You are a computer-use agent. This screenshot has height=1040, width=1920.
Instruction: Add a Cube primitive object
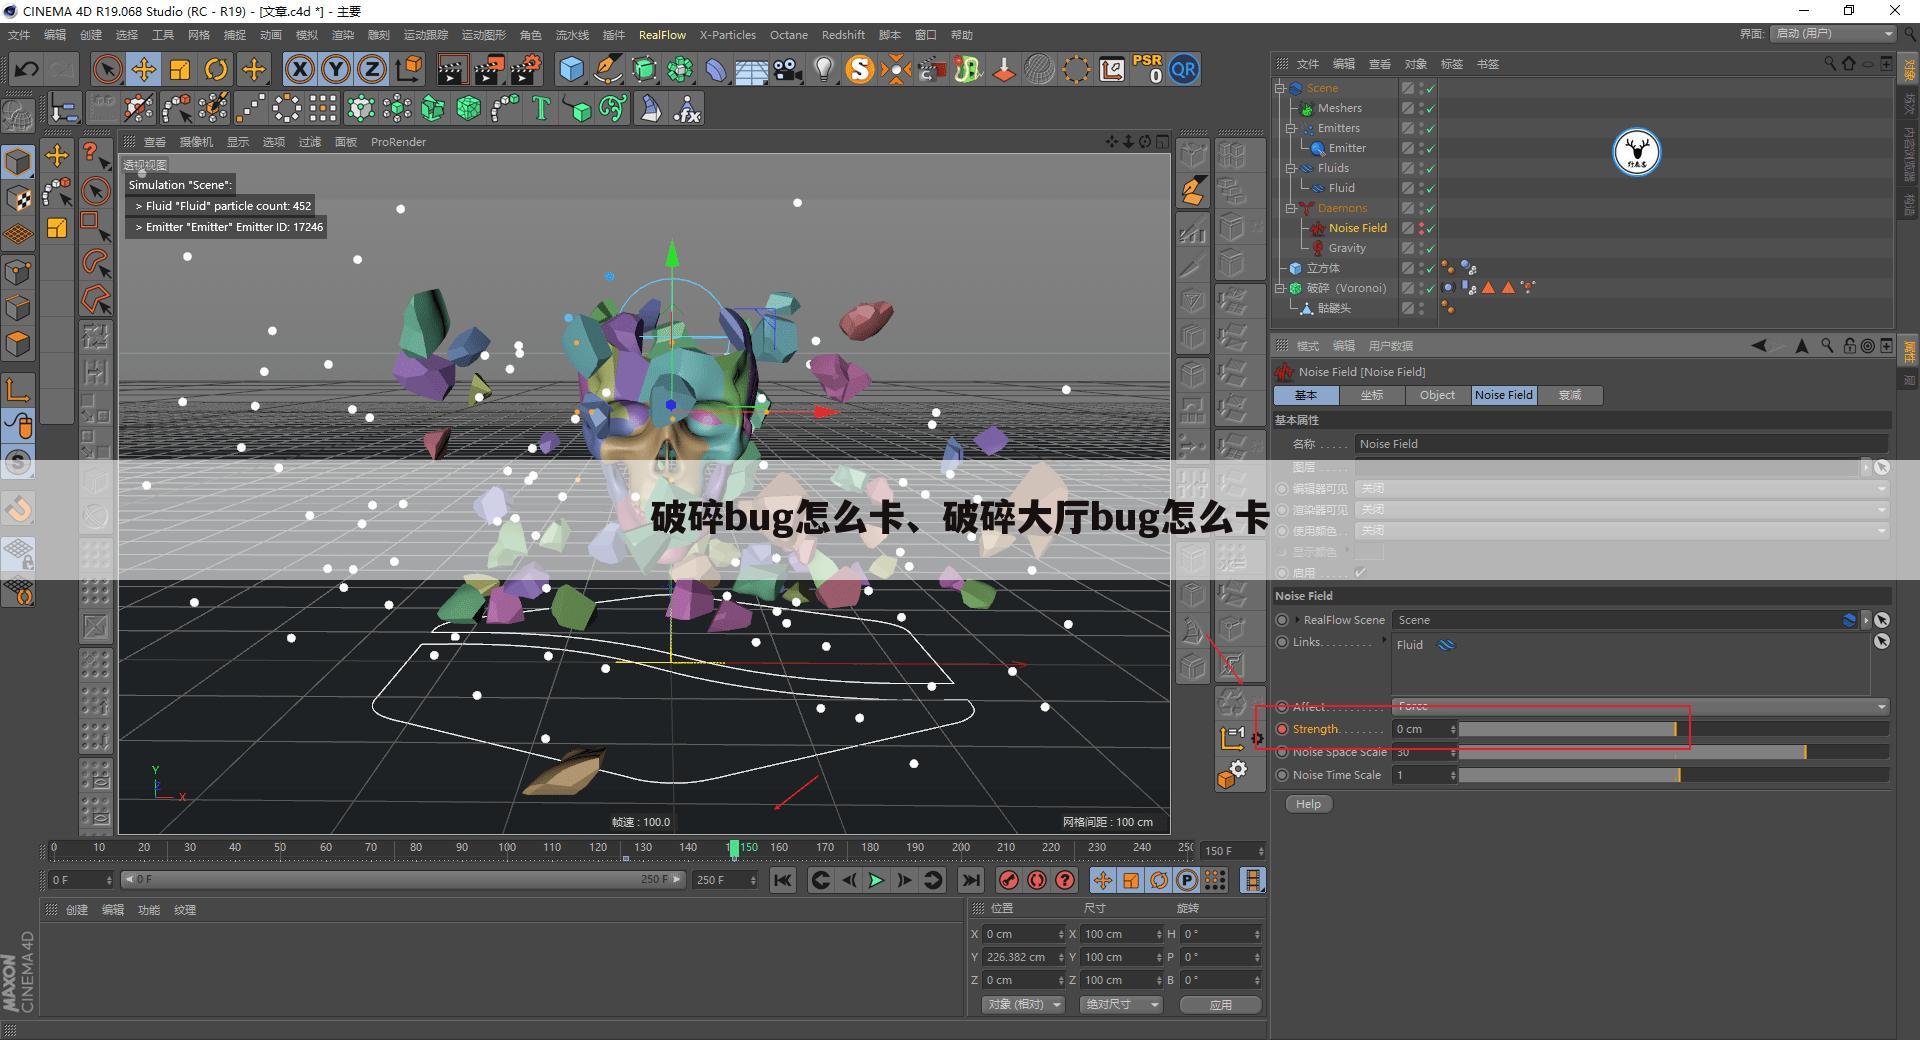tap(571, 69)
